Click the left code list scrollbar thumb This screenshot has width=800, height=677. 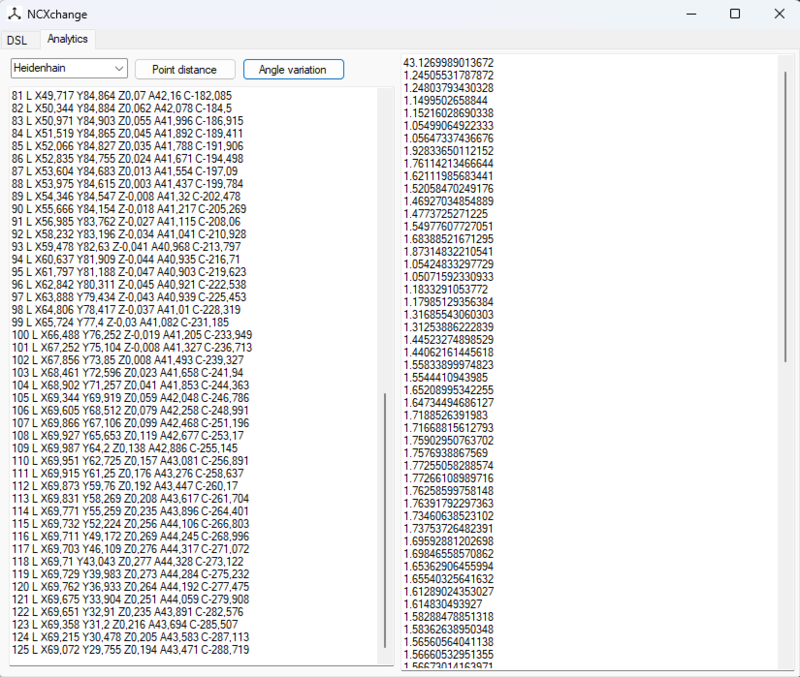[385, 520]
